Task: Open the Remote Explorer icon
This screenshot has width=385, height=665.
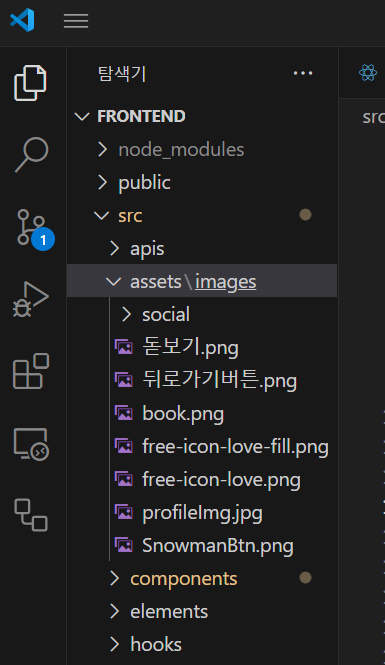Action: click(x=31, y=444)
